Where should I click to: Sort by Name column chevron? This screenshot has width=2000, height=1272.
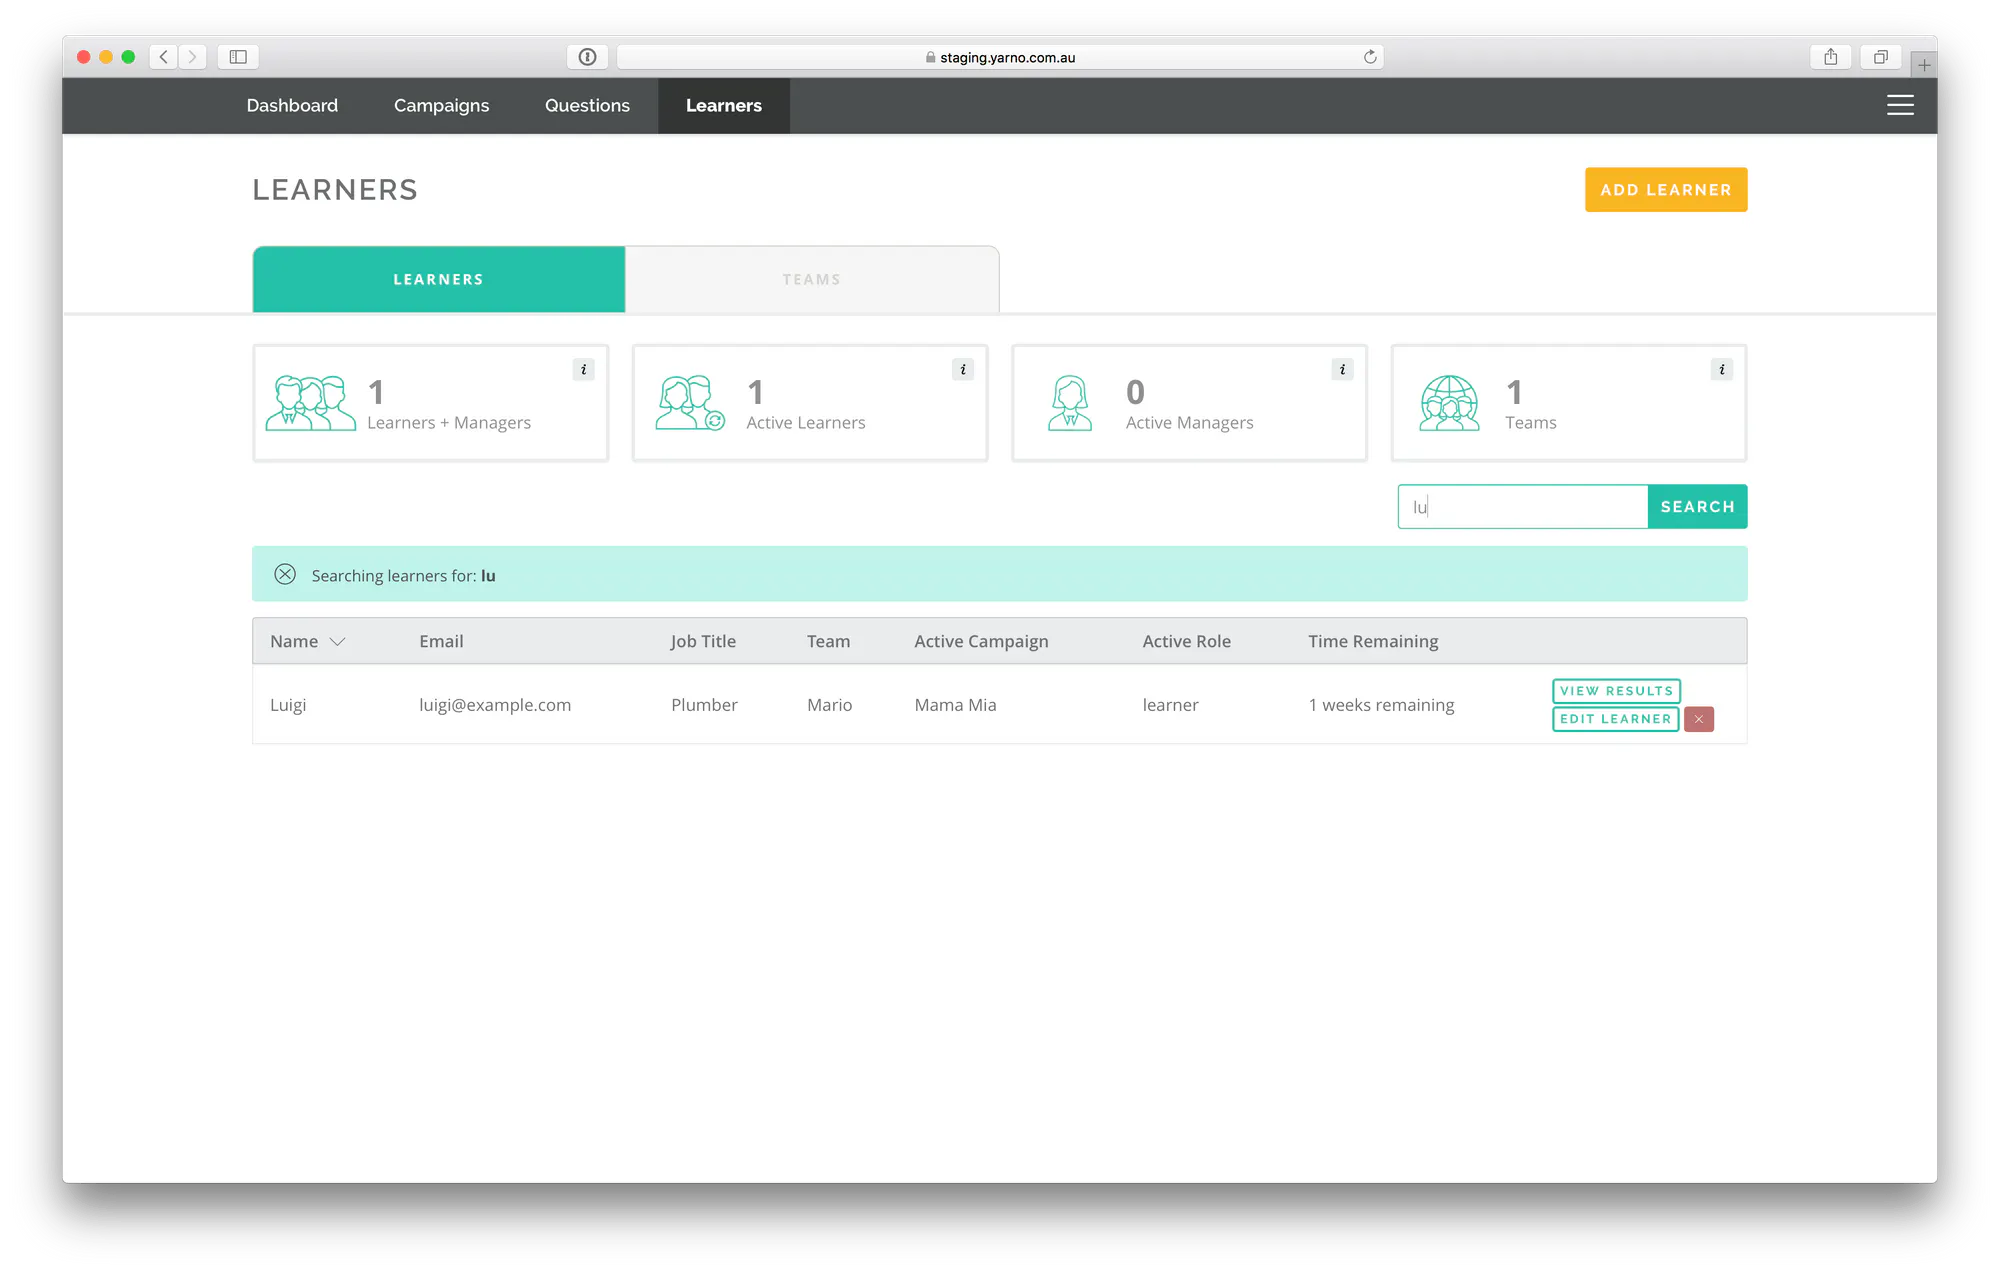tap(337, 642)
